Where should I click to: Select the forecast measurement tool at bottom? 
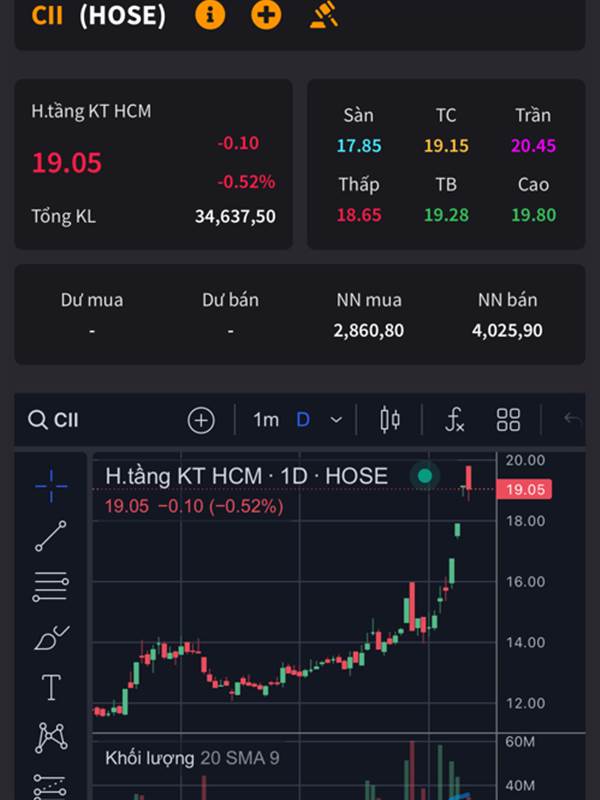coord(50,786)
